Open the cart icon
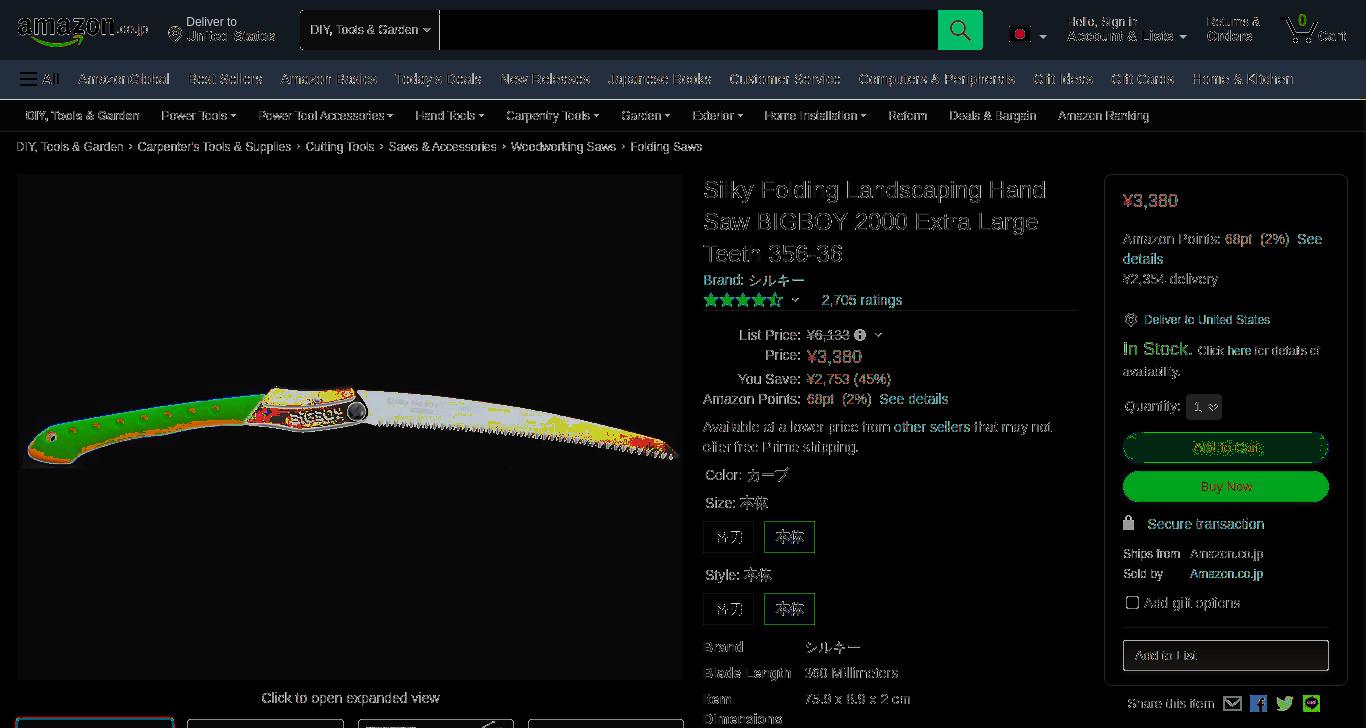This screenshot has width=1366, height=728. (1314, 29)
